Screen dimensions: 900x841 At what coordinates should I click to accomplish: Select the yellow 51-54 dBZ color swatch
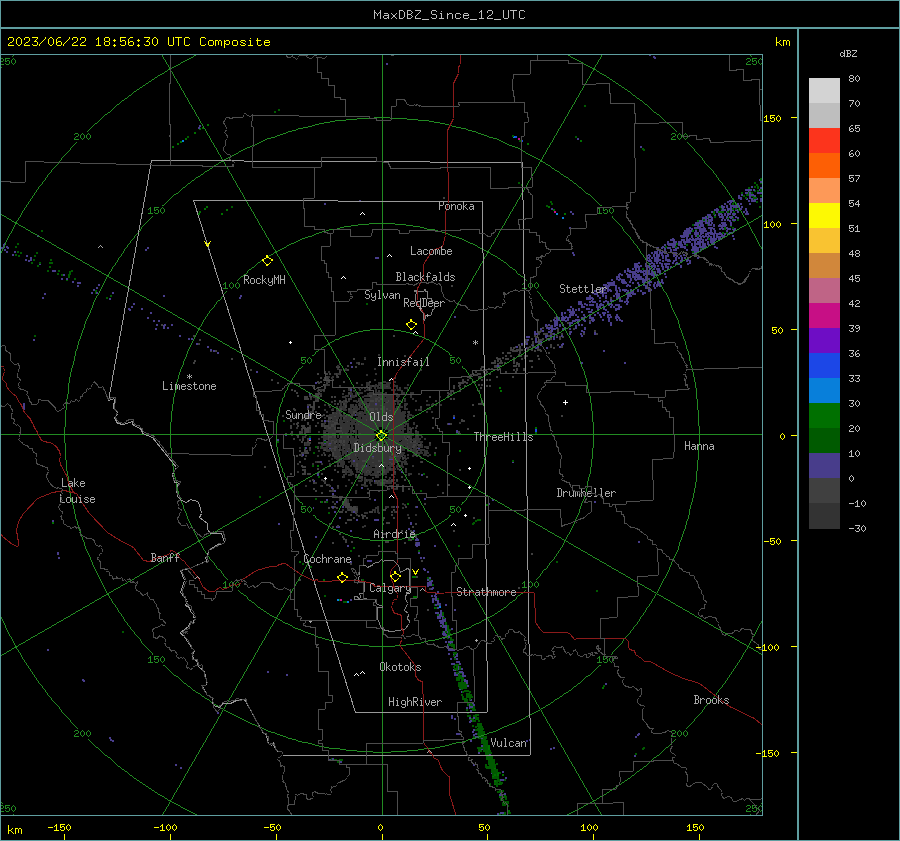tap(824, 216)
